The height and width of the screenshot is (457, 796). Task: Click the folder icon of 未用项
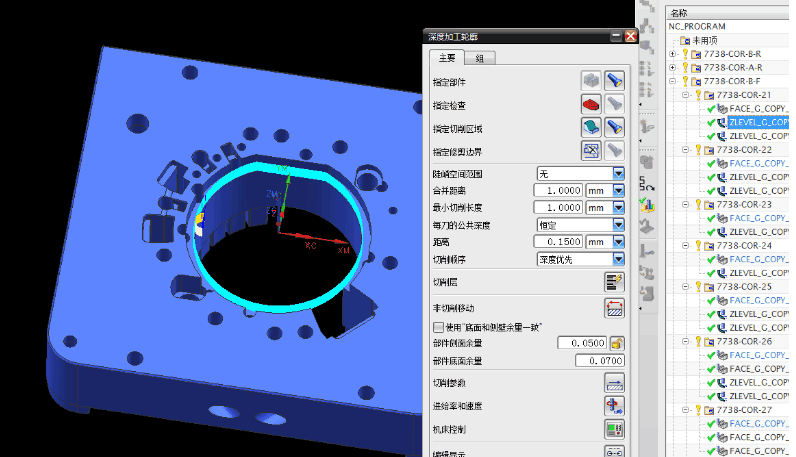pyautogui.click(x=685, y=40)
